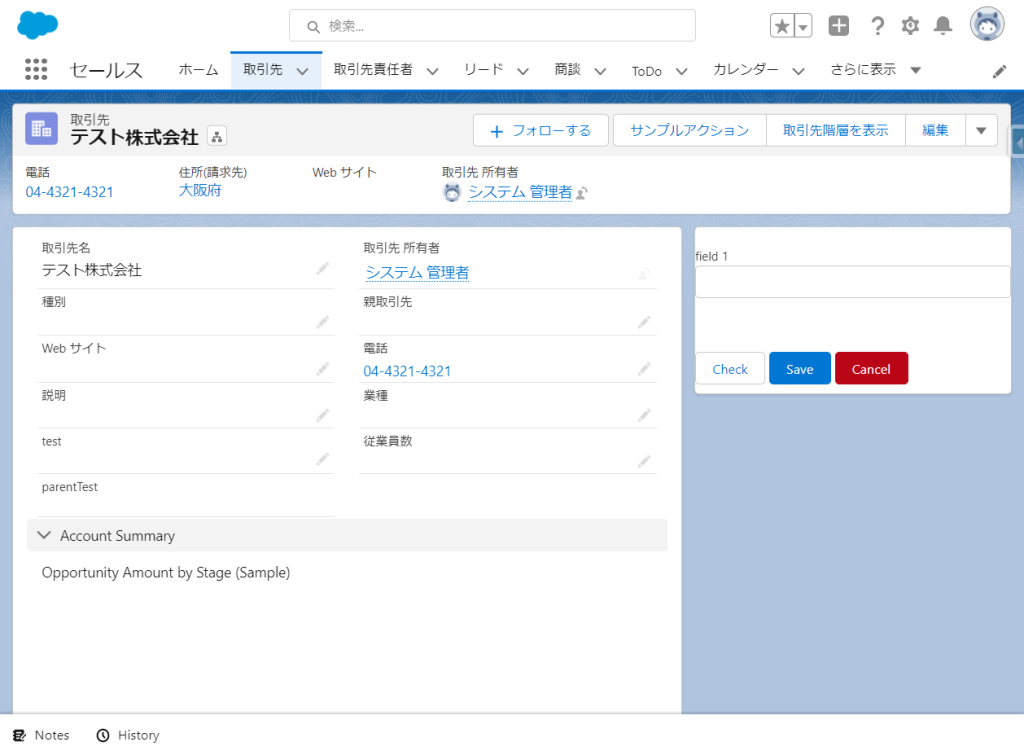Image resolution: width=1024 pixels, height=755 pixels.
Task: Open the リード tab dropdown chevron
Action: pos(522,71)
